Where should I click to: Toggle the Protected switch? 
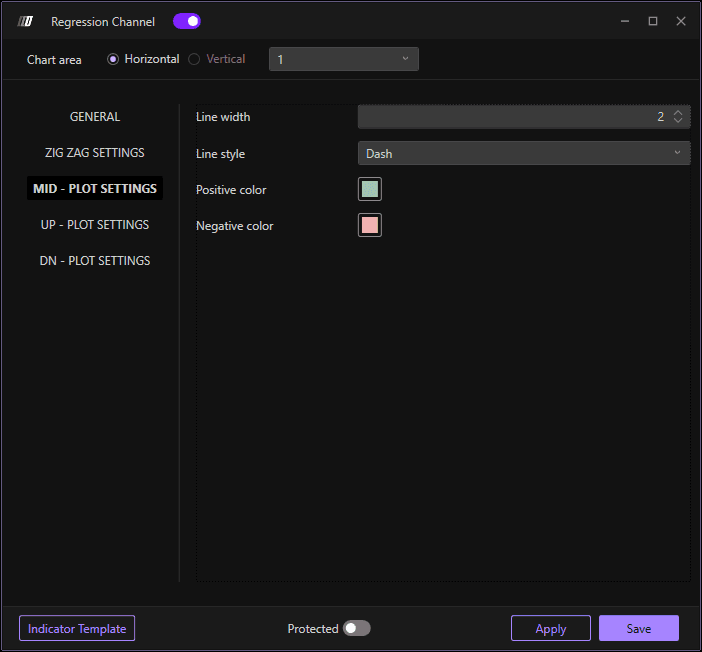tap(357, 628)
